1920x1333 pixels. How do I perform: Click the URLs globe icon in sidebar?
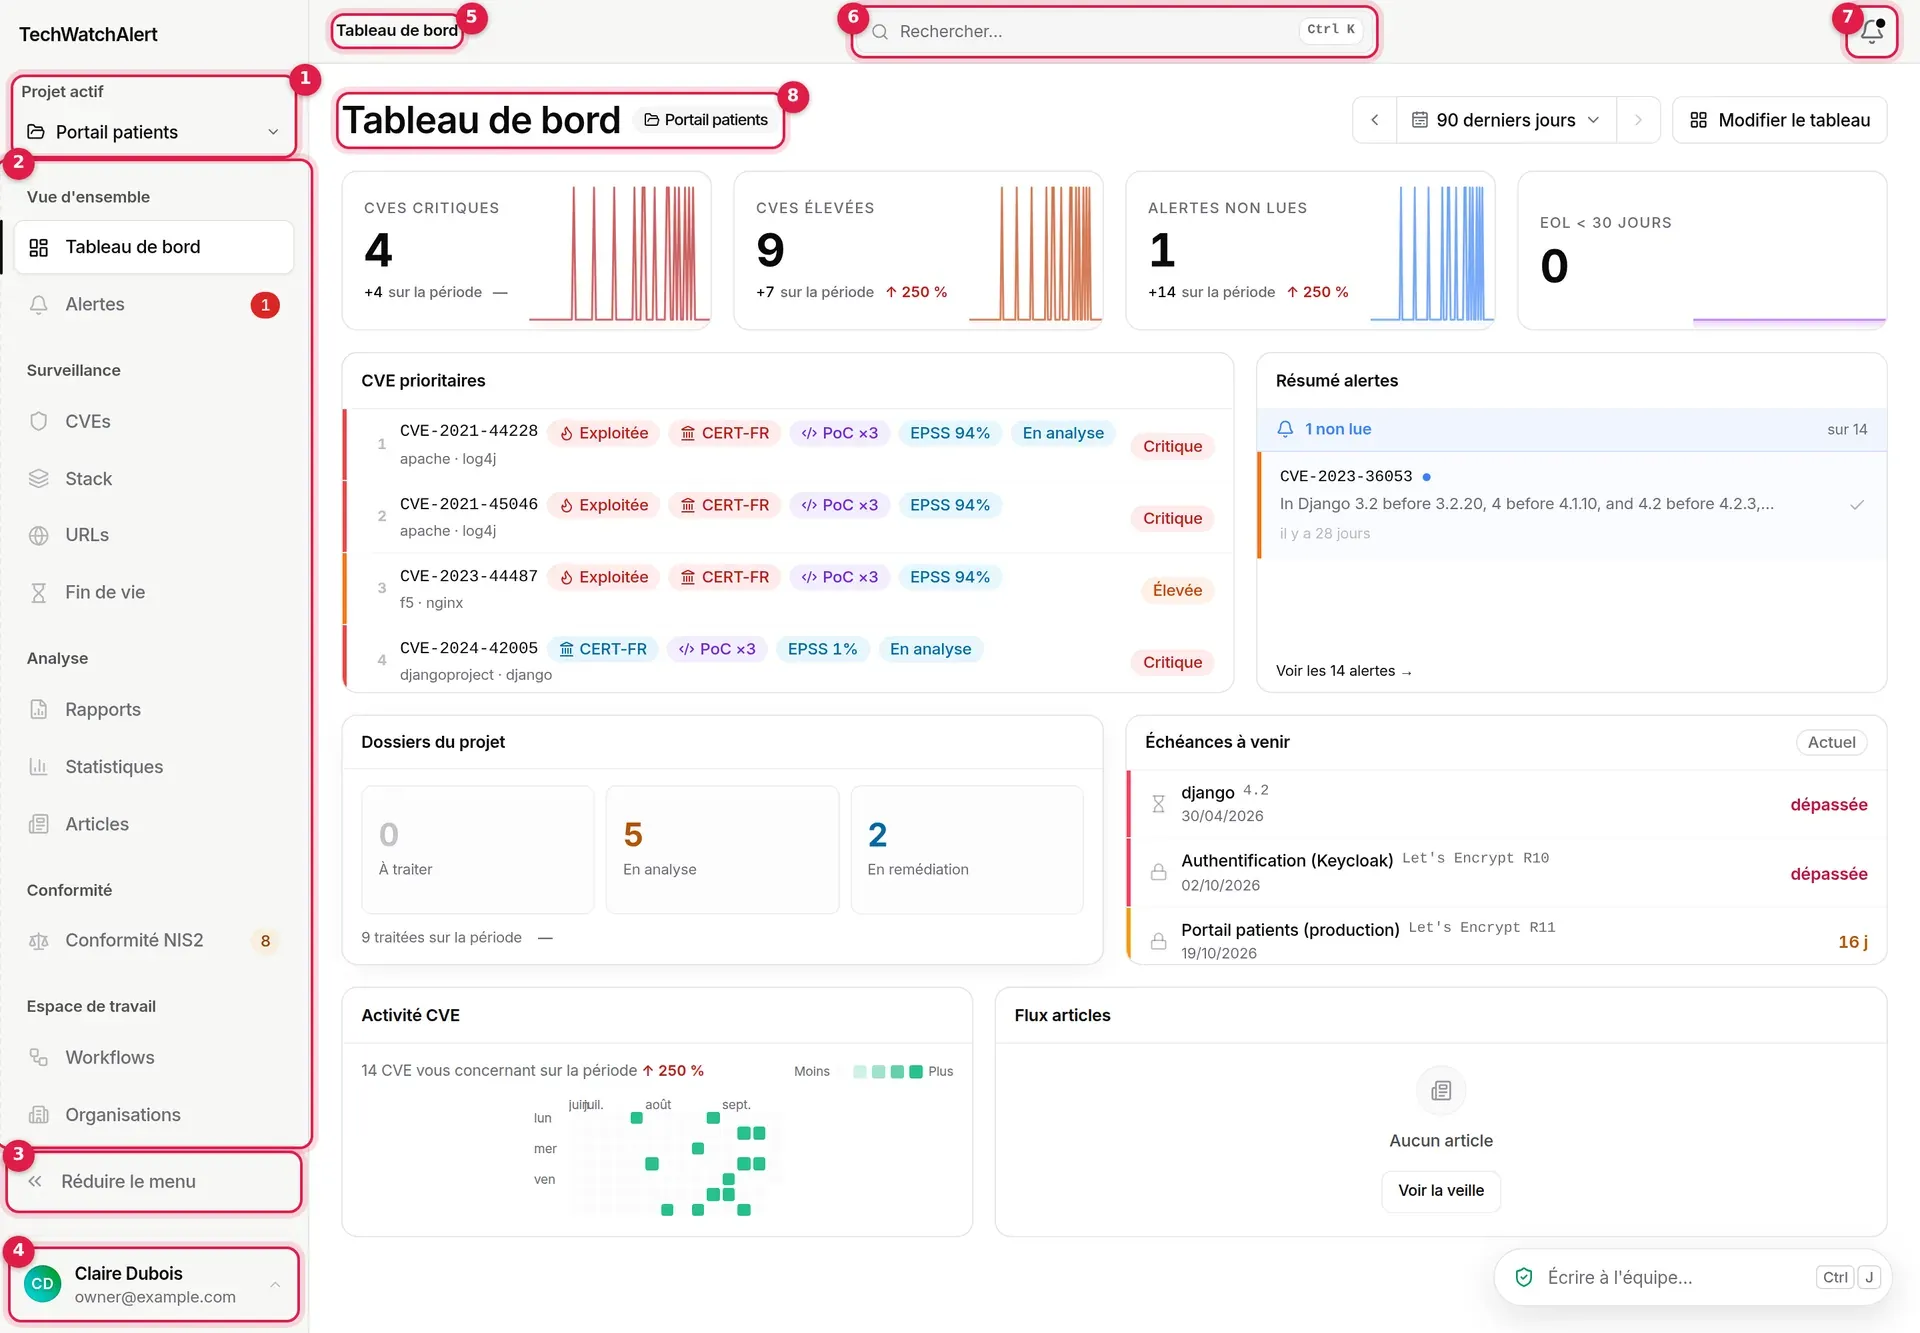tap(39, 535)
